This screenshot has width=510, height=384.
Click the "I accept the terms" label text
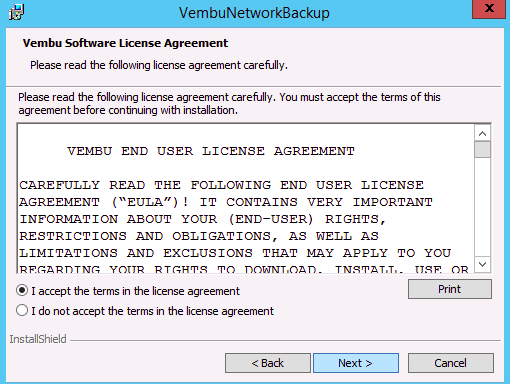[x=135, y=291]
